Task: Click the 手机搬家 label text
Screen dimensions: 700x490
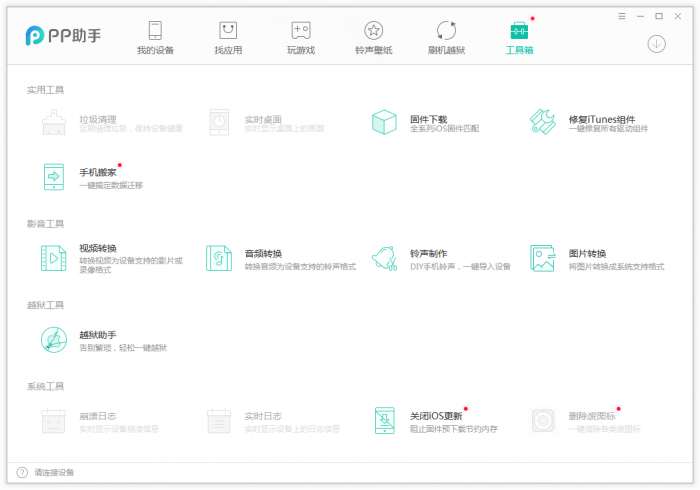Action: [98, 173]
